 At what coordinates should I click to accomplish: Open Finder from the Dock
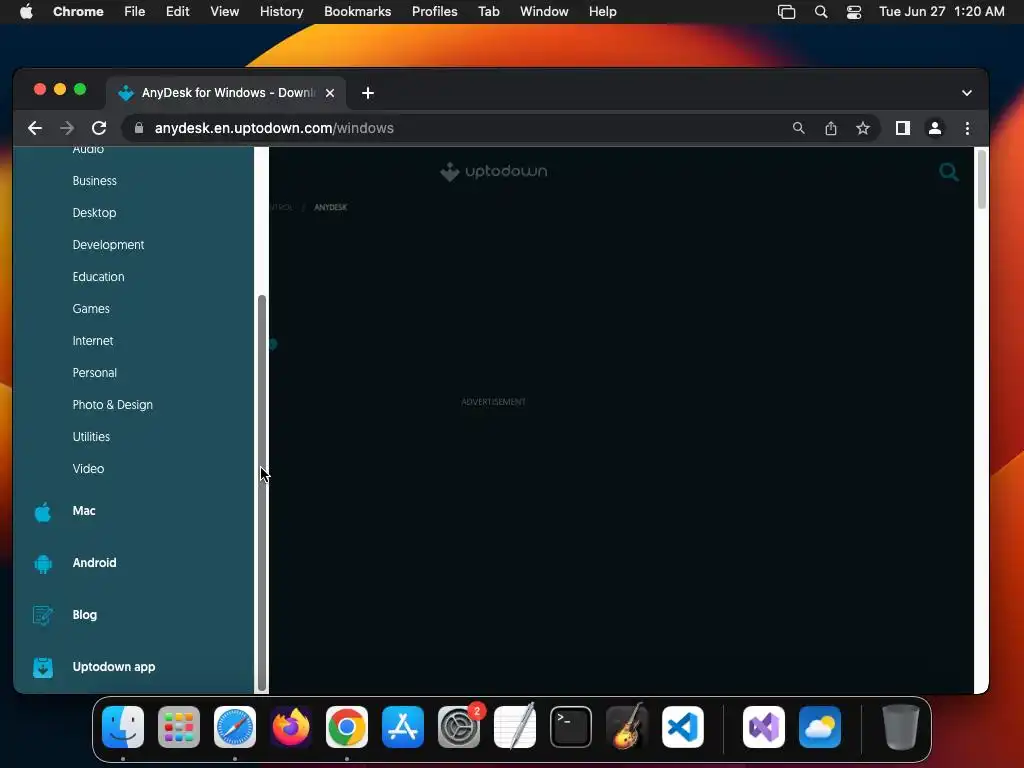tap(123, 727)
